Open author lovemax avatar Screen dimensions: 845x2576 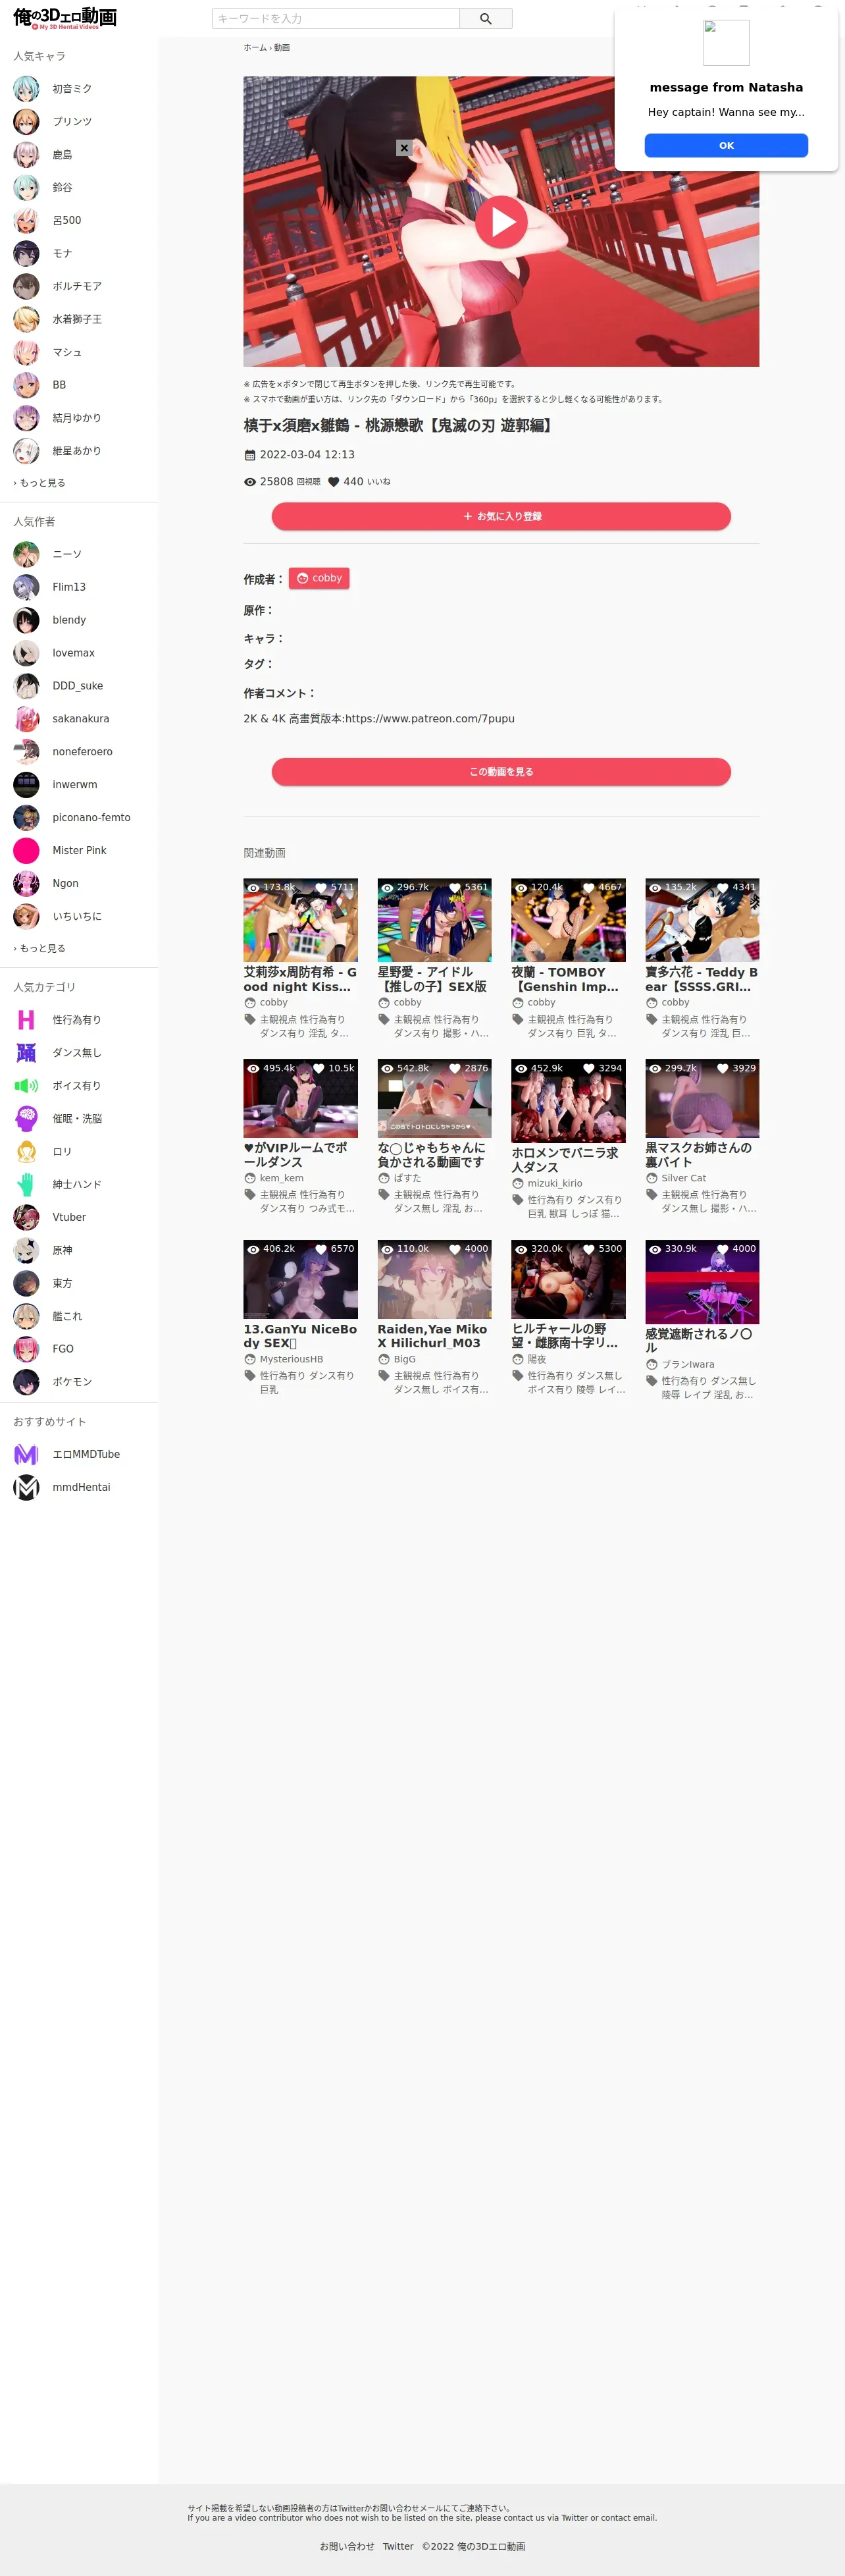point(26,653)
